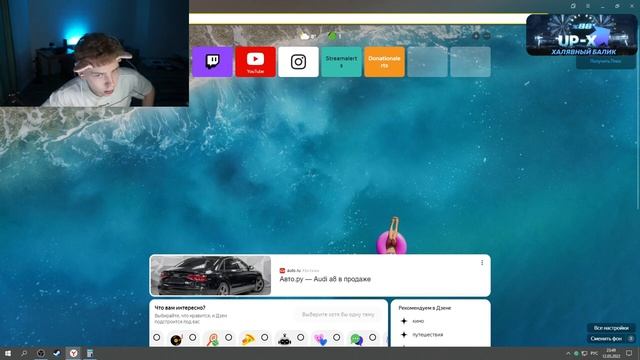Open the Streamalerts tile
640x360 pixels.
341,62
